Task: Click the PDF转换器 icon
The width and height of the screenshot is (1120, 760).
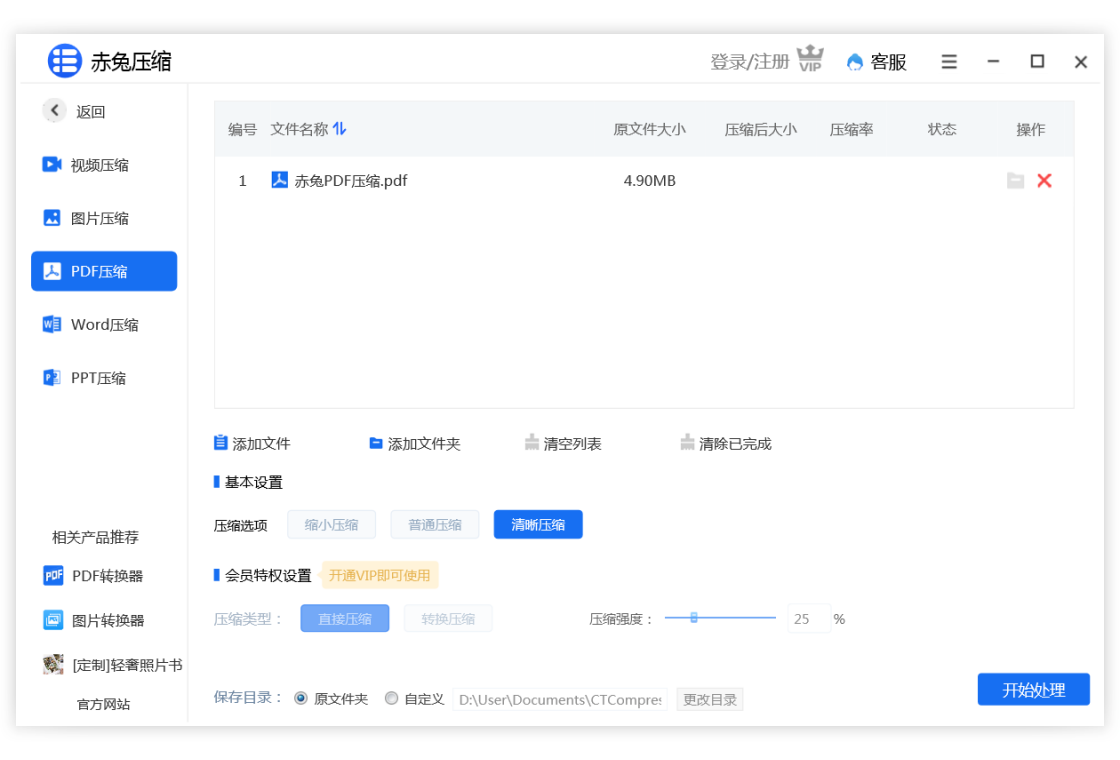Action: point(54,575)
